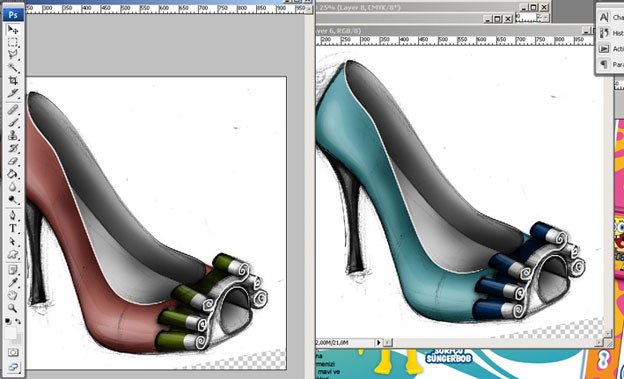
Task: Close the Layer 8 CMYK document window
Action: coord(544,7)
